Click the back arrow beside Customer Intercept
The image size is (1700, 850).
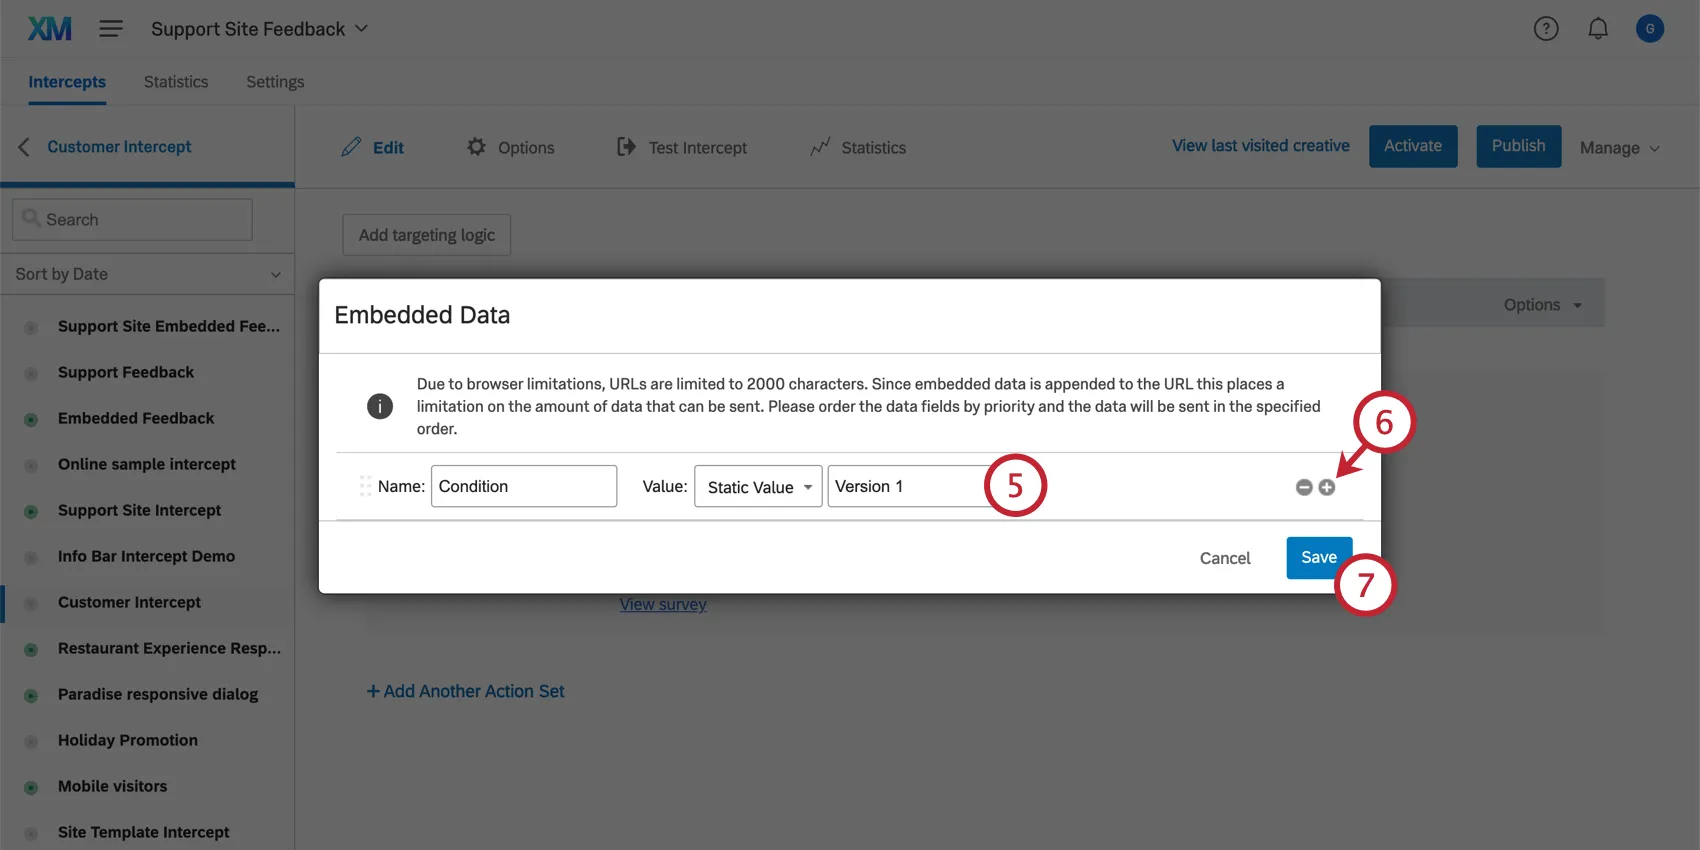pos(24,147)
